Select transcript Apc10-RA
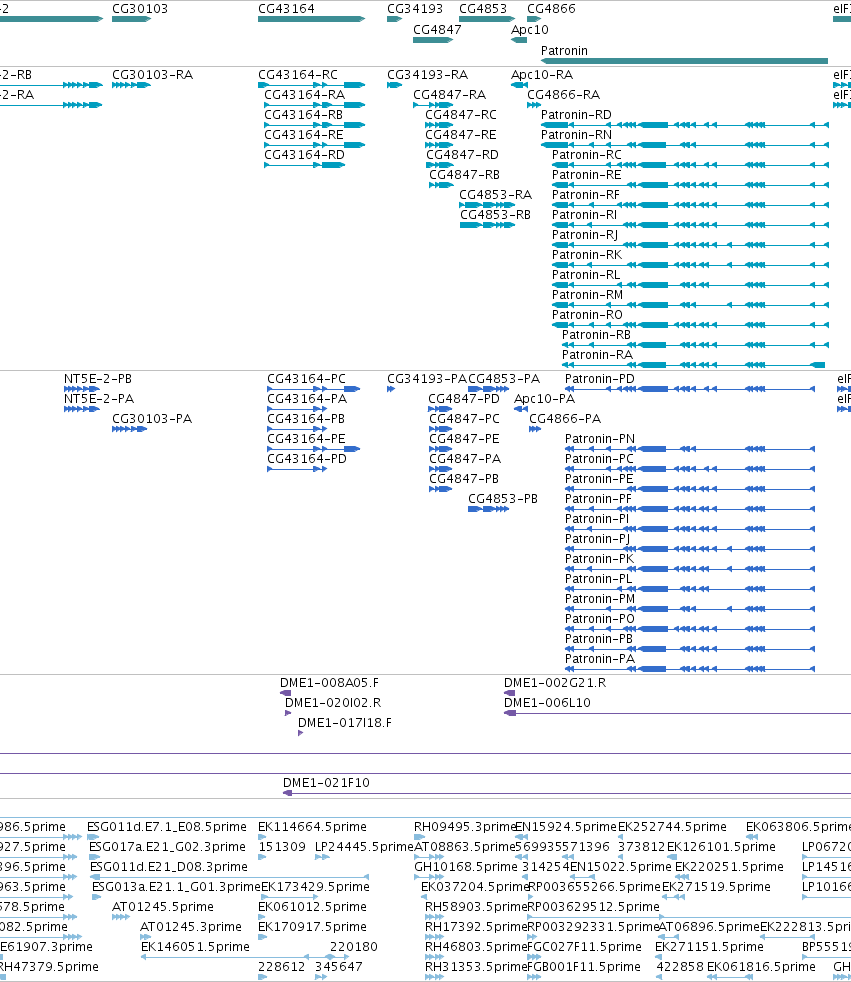The image size is (851, 982). (542, 75)
